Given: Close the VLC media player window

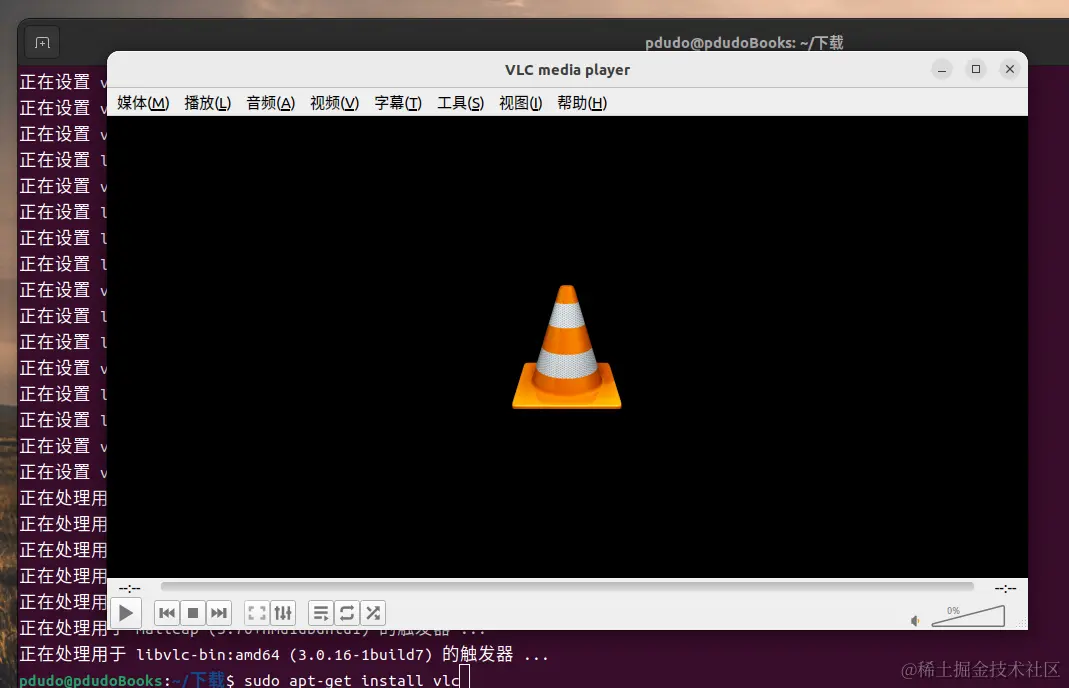Looking at the screenshot, I should [1010, 70].
